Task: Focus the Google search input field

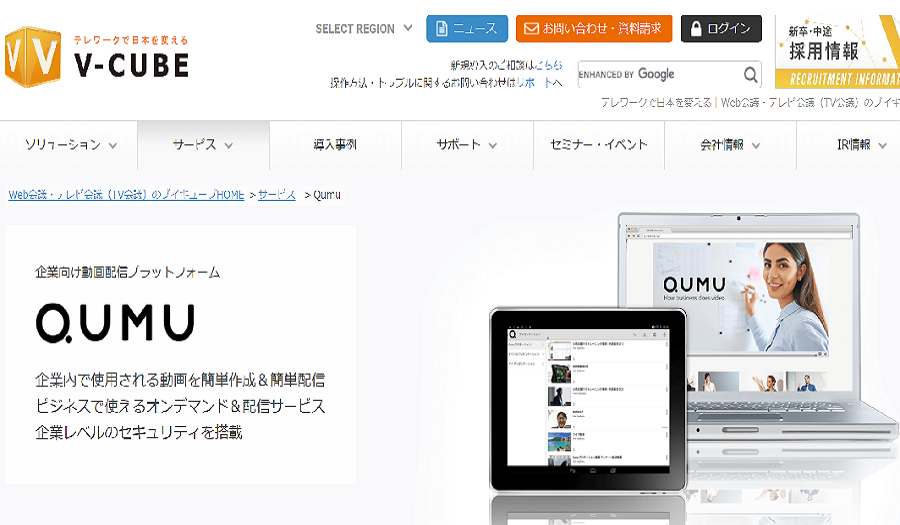Action: [659, 74]
